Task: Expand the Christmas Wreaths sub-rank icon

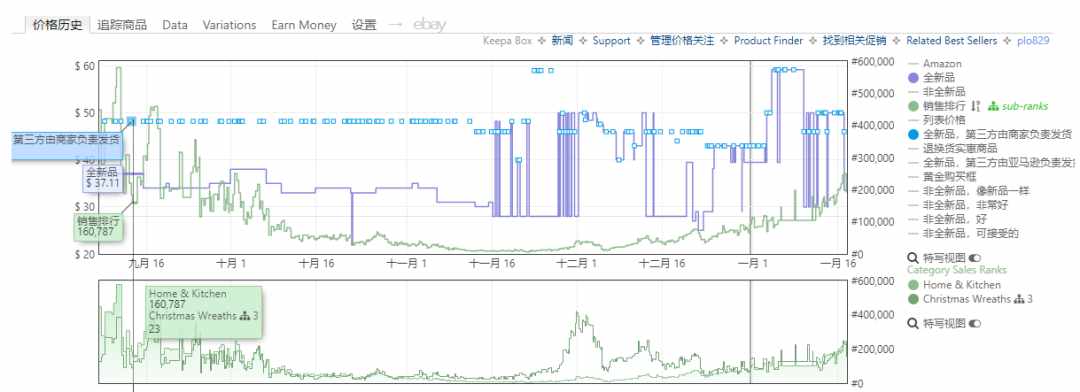Action: tap(1019, 299)
